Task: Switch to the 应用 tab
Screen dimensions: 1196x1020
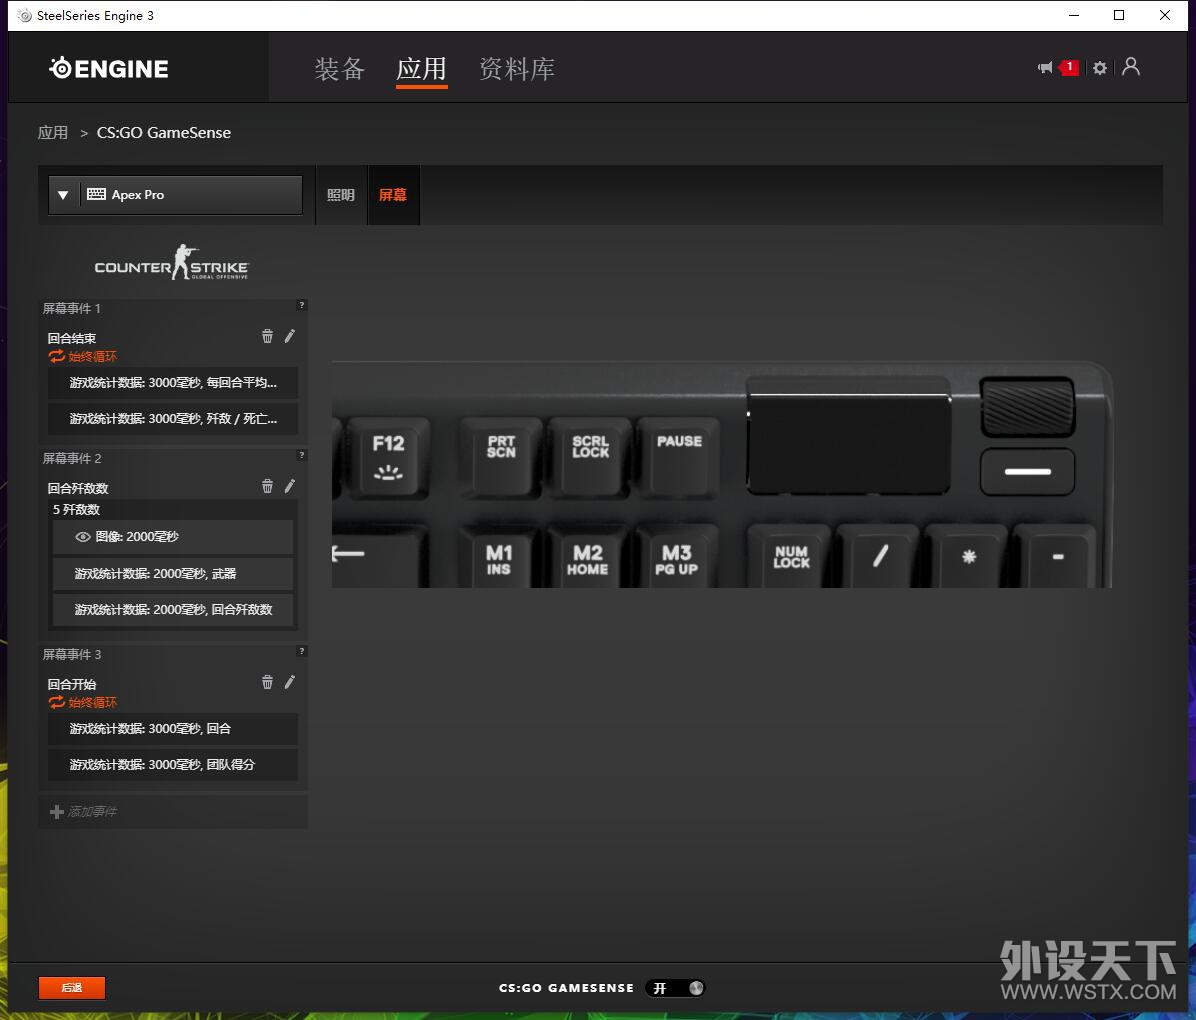Action: (x=421, y=69)
